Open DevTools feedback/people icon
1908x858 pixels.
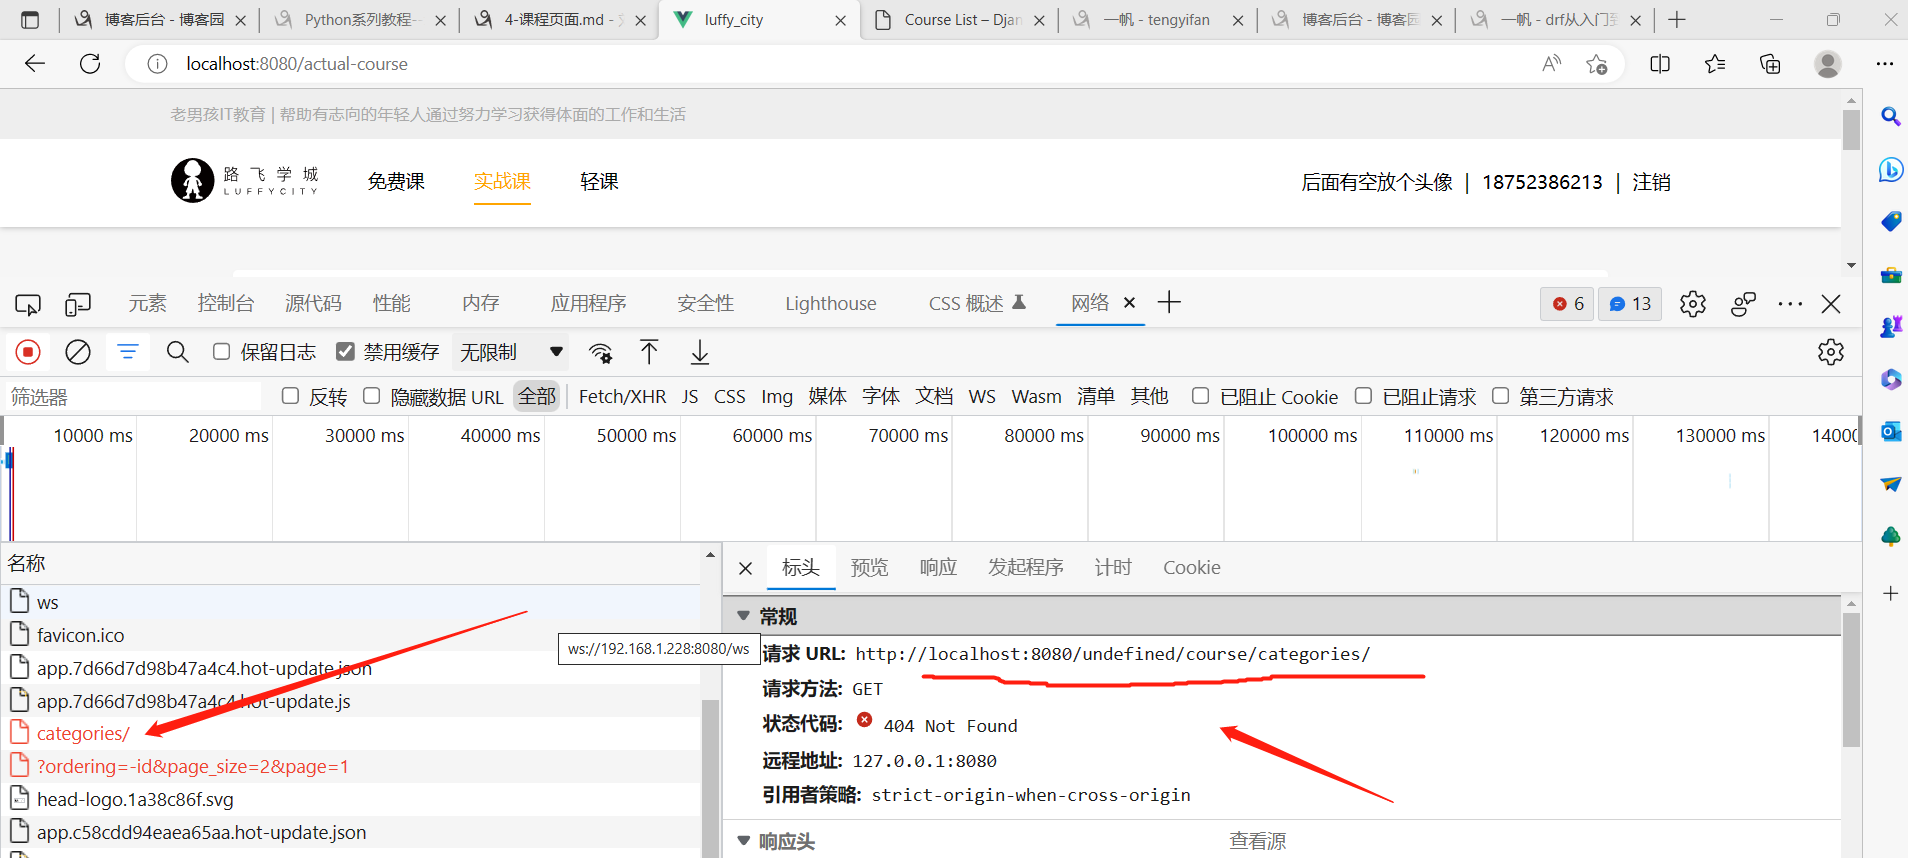tap(1743, 304)
